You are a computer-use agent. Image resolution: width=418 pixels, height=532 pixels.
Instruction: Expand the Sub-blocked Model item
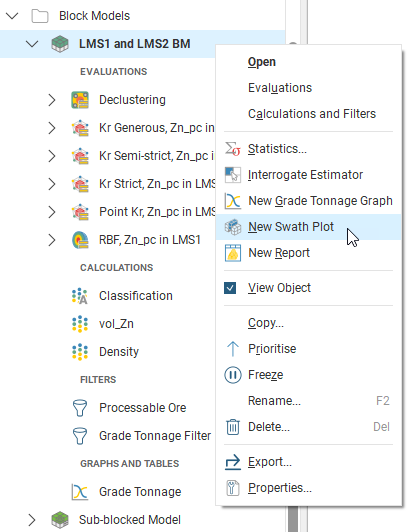(x=32, y=520)
